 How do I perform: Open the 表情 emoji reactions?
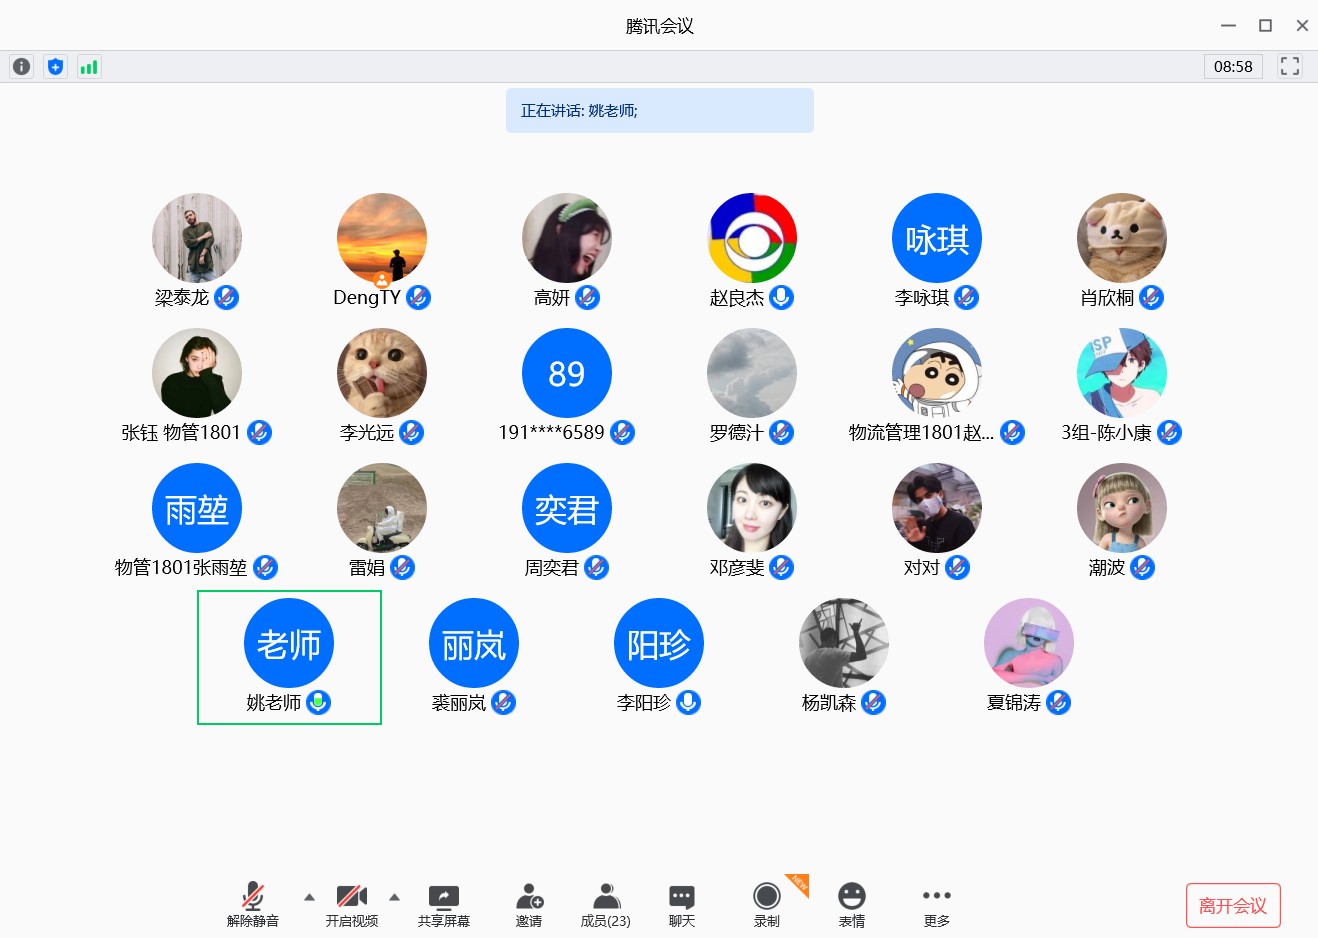[x=852, y=905]
